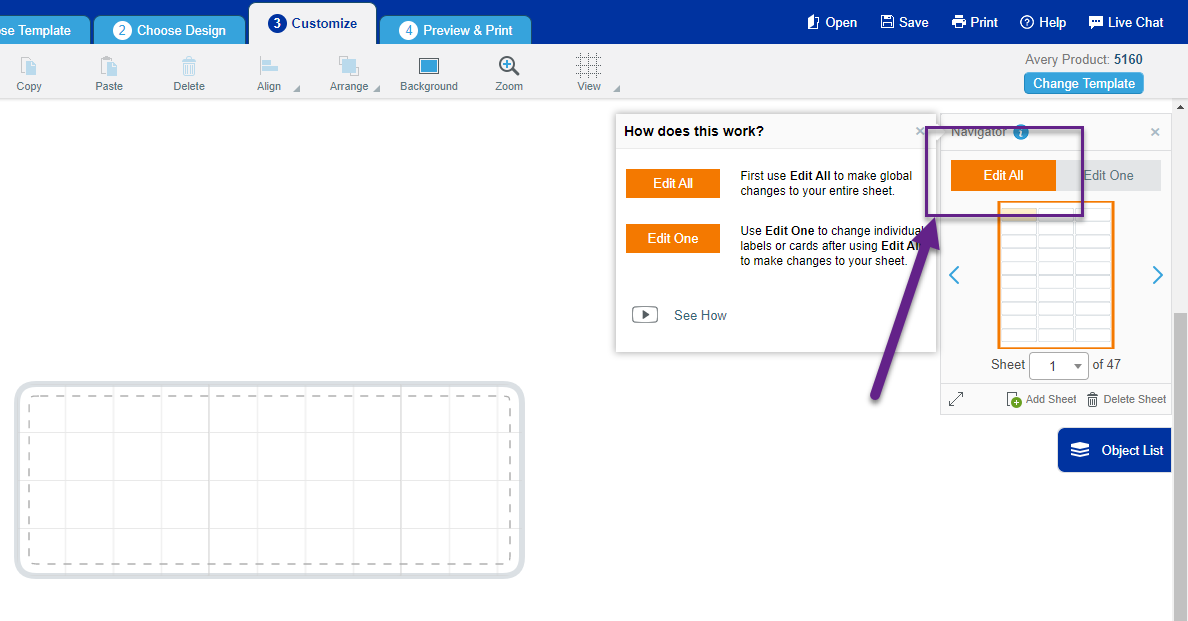Screen dimensions: 1188x621
Task: Go to the next sheet arrow
Action: [1157, 275]
